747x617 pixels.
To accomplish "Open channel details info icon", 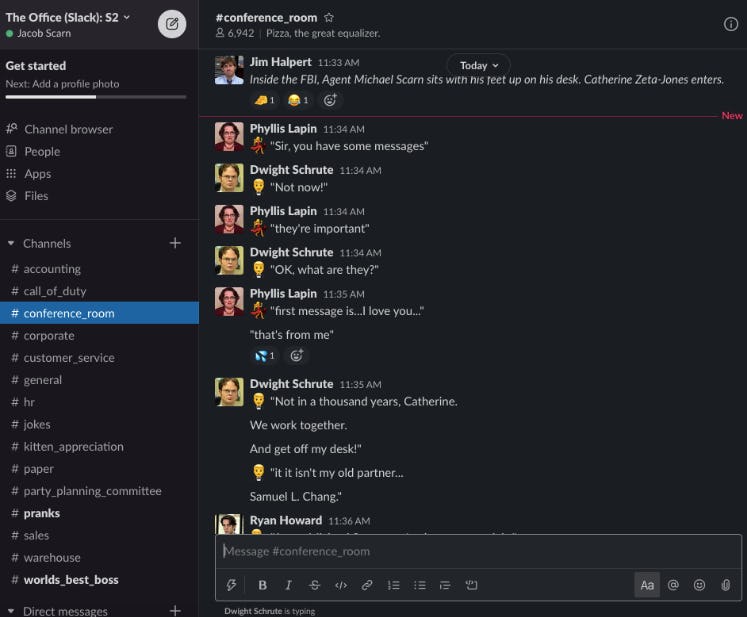I will click(730, 25).
